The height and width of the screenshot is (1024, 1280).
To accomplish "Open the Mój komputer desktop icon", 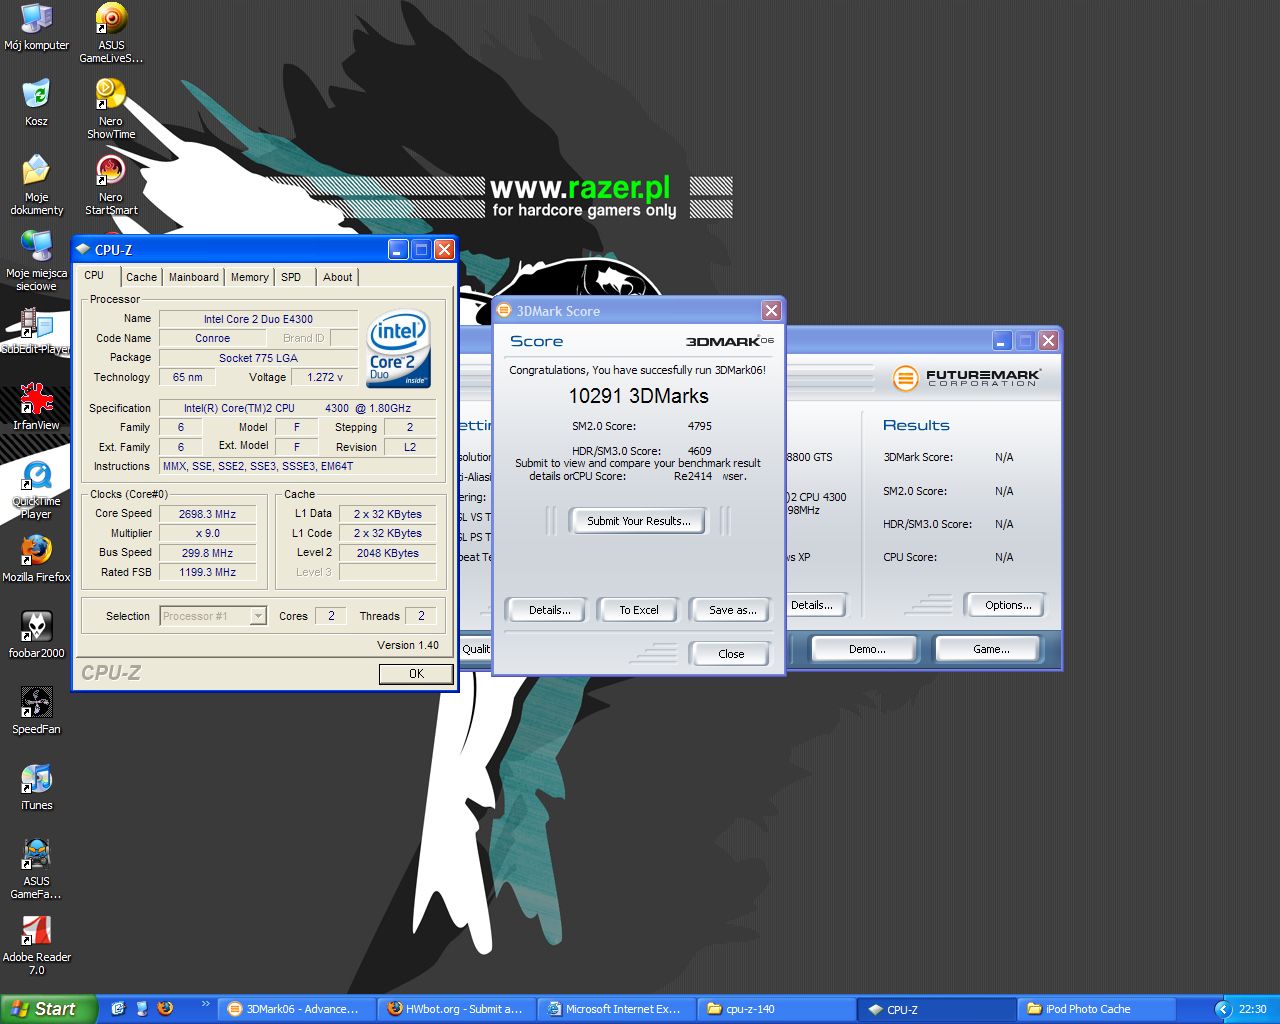I will click(x=36, y=27).
